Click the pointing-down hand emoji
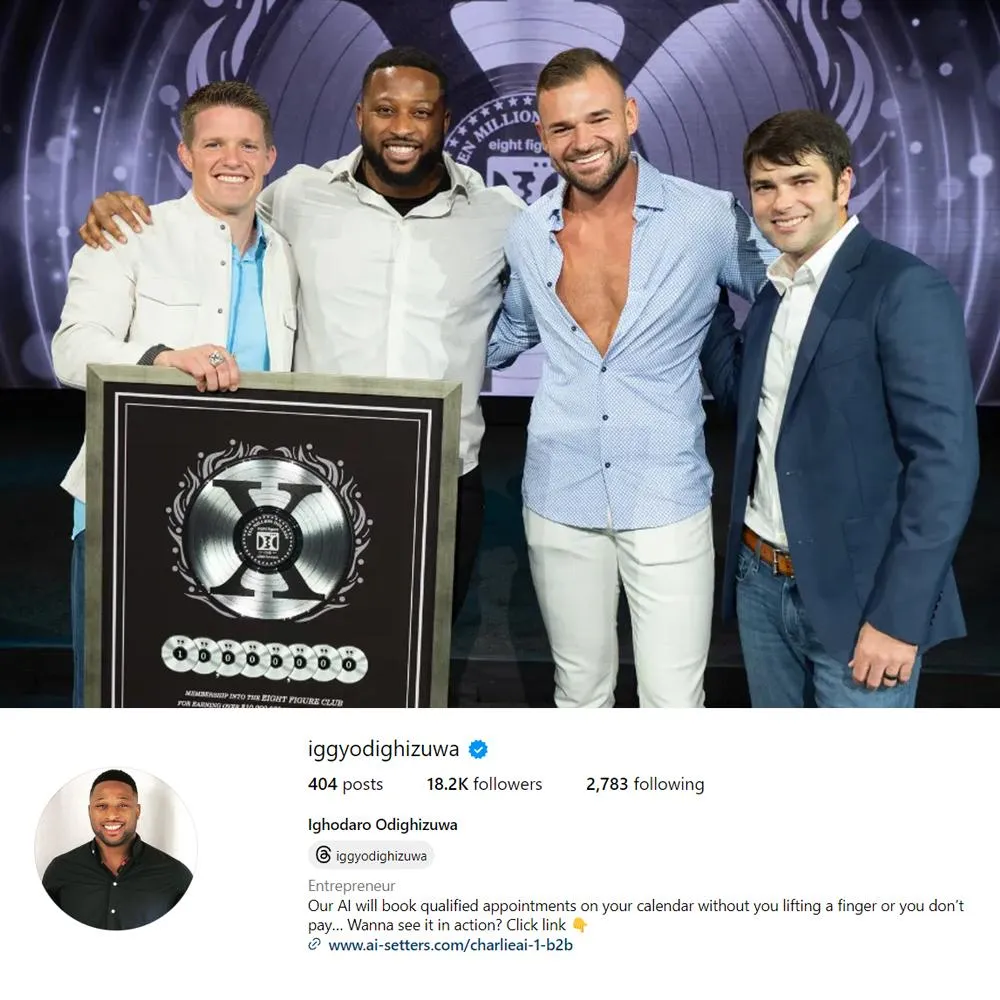 tap(579, 925)
